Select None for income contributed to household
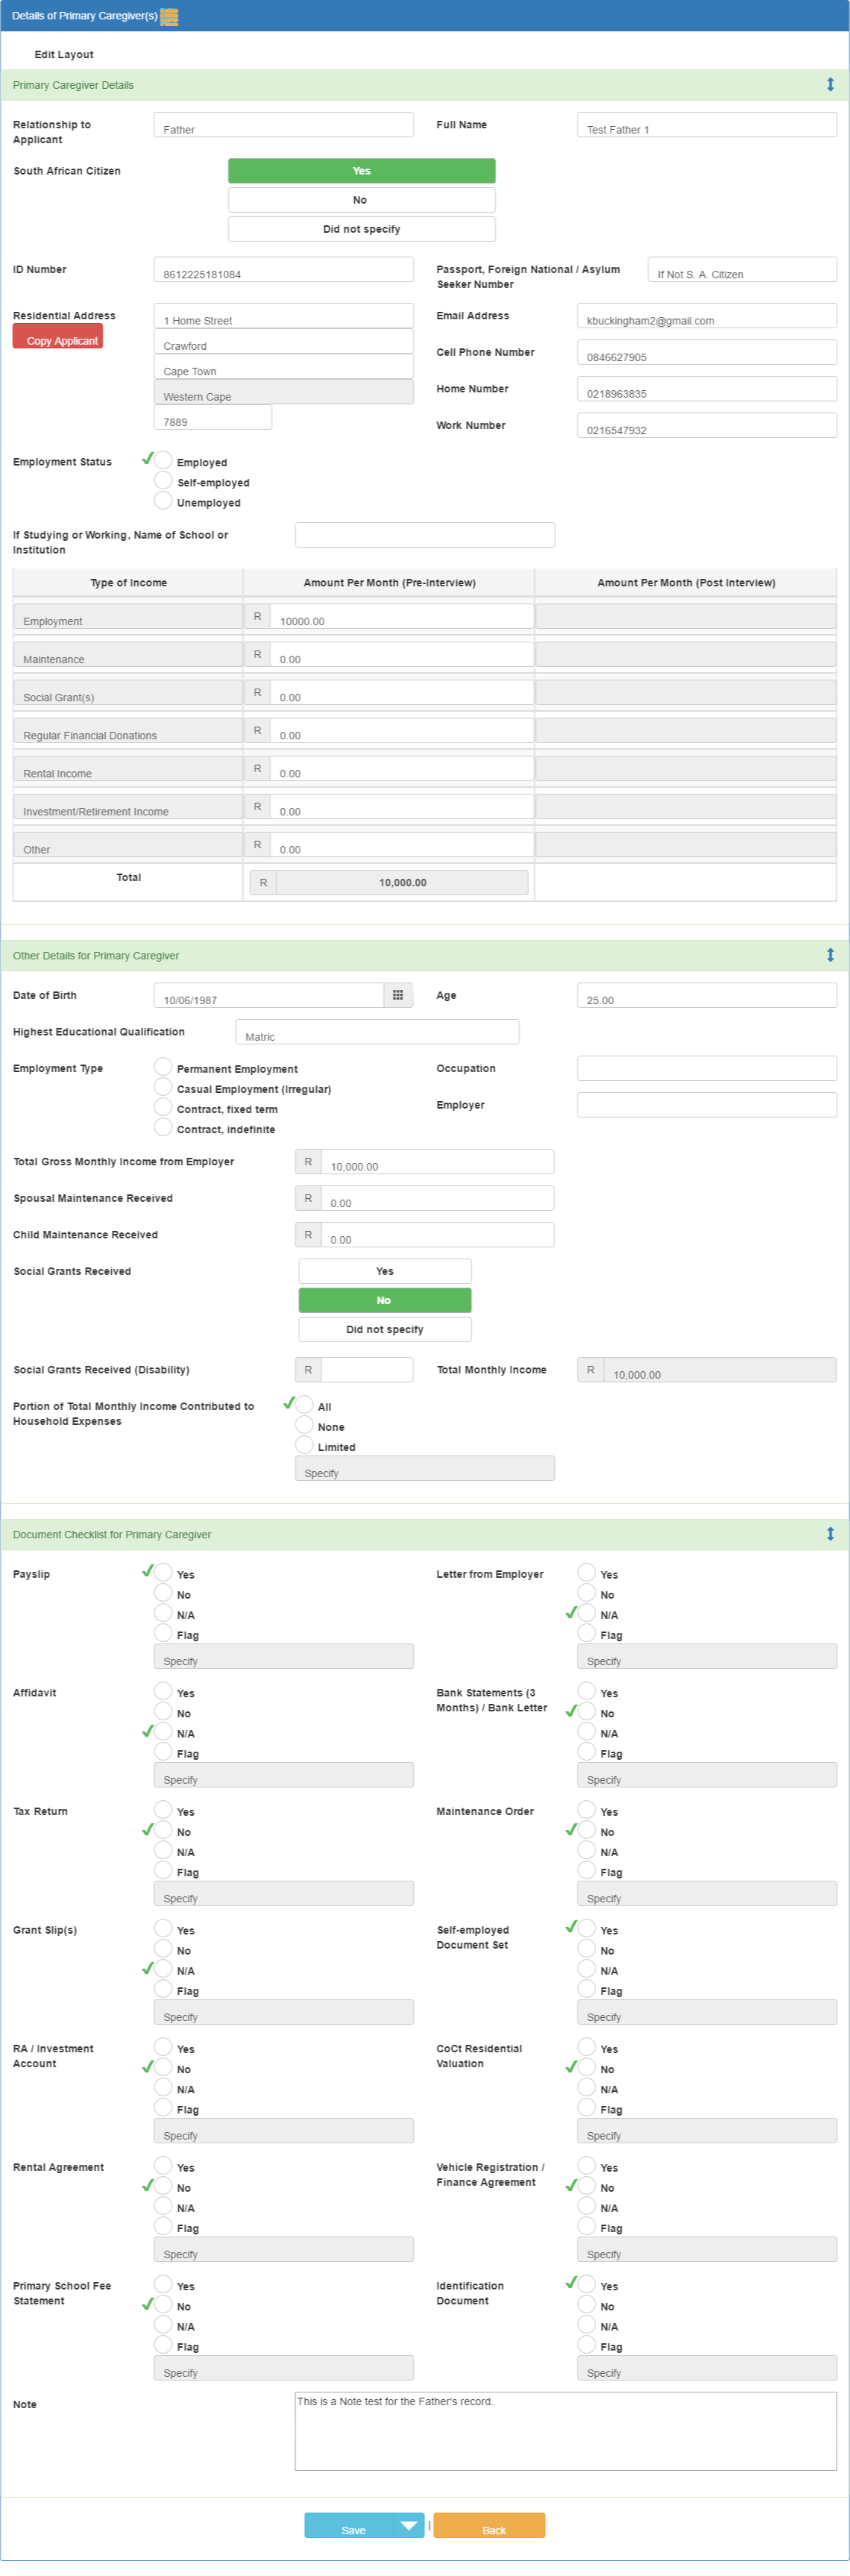The width and height of the screenshot is (850, 2576). point(304,1424)
